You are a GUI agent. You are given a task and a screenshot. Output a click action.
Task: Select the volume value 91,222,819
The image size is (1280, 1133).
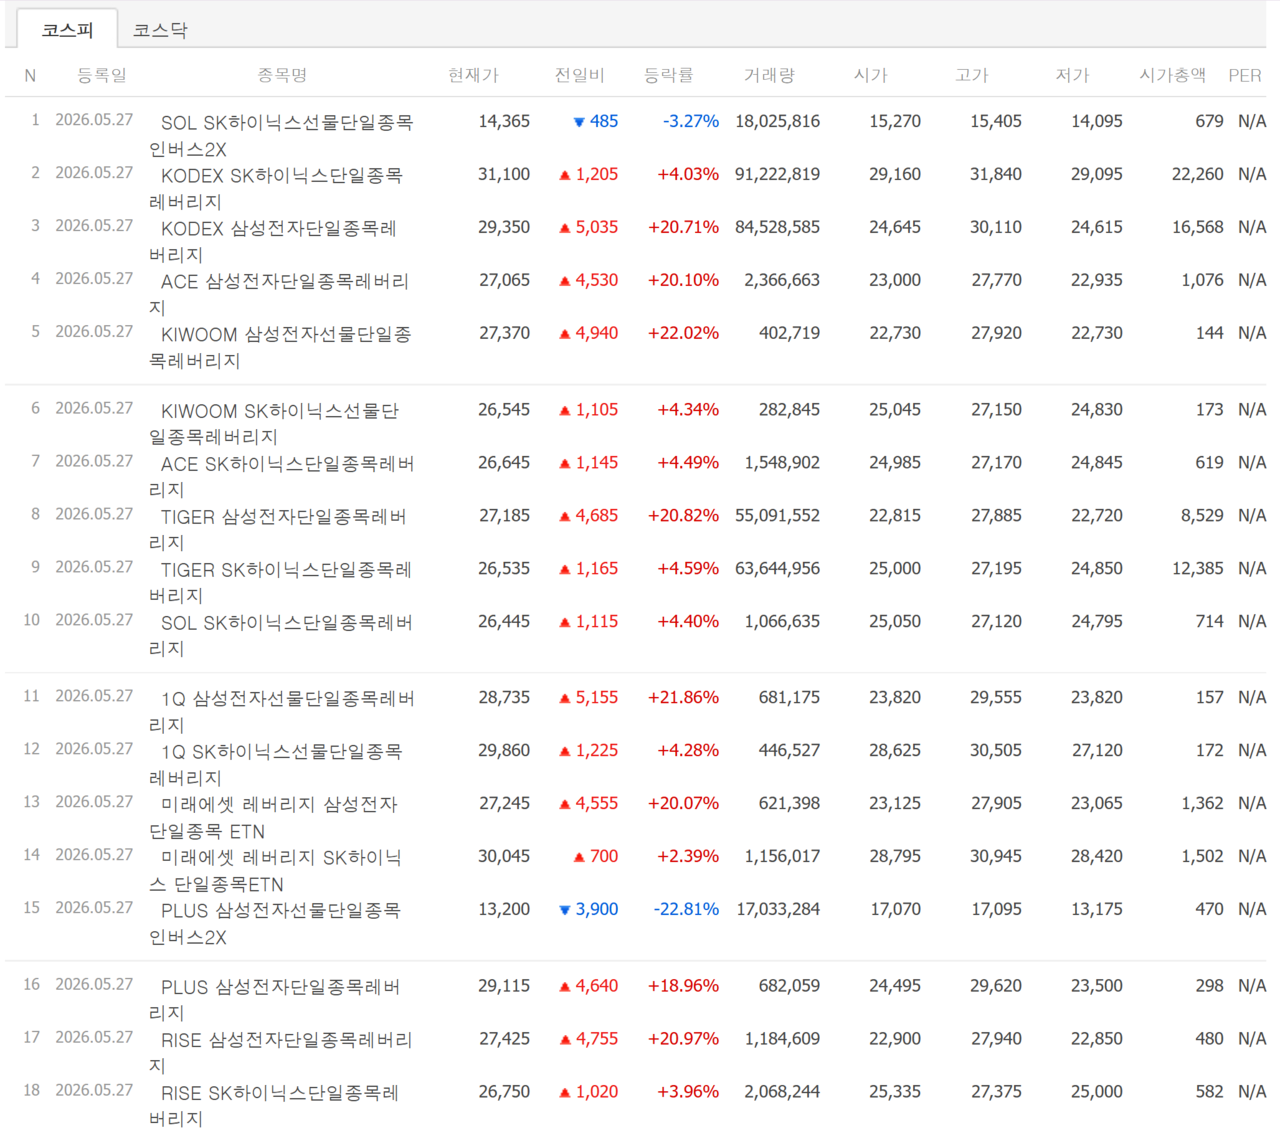[778, 174]
